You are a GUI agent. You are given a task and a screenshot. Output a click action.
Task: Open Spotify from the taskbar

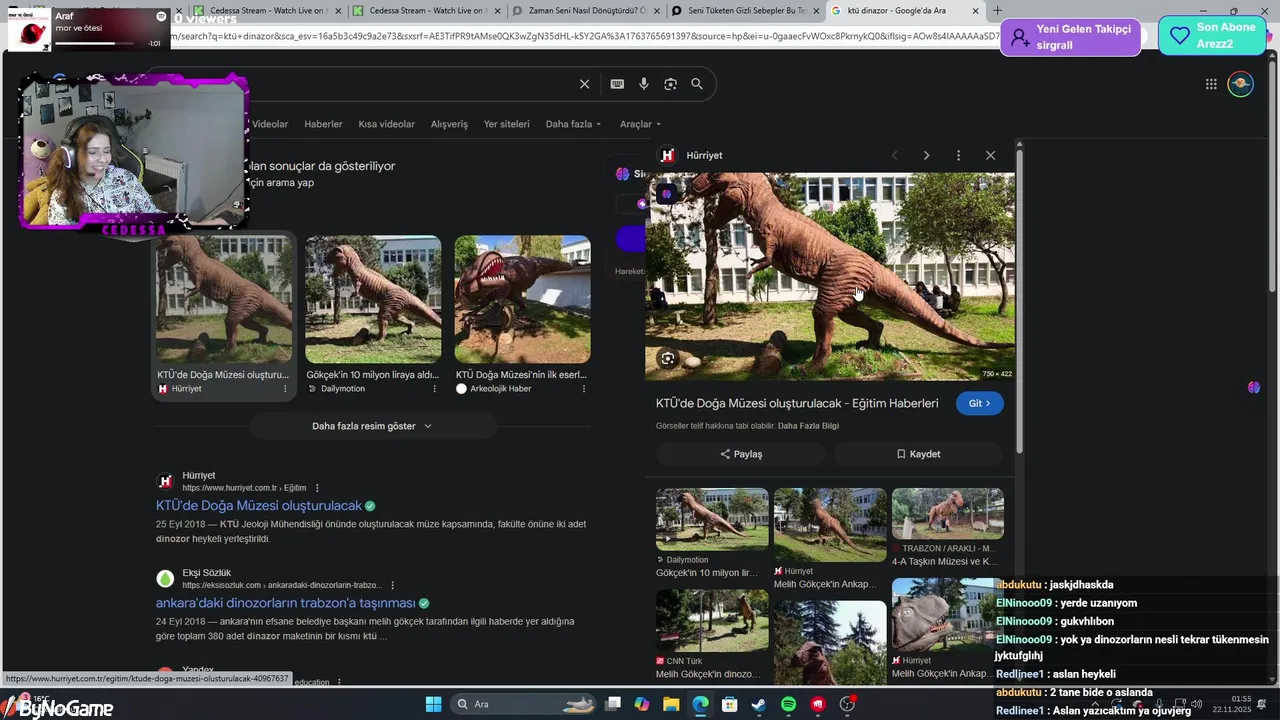coord(788,704)
